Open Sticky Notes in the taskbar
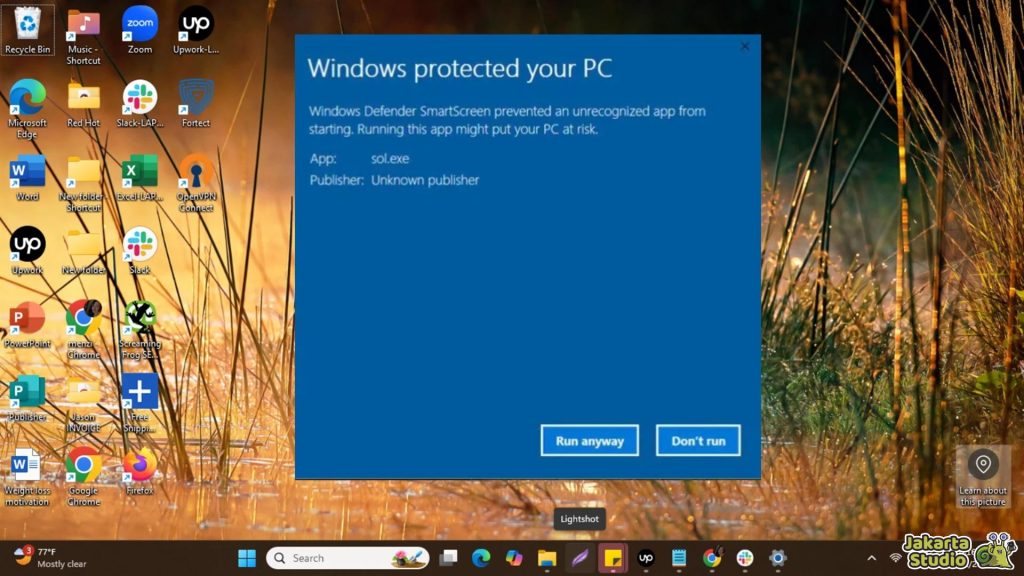 612,558
